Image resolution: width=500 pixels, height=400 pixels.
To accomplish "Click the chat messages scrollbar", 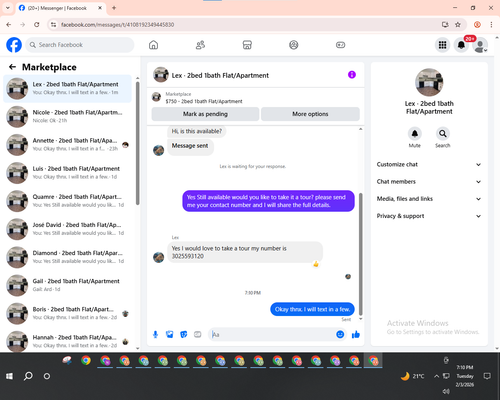I will (x=360, y=254).
